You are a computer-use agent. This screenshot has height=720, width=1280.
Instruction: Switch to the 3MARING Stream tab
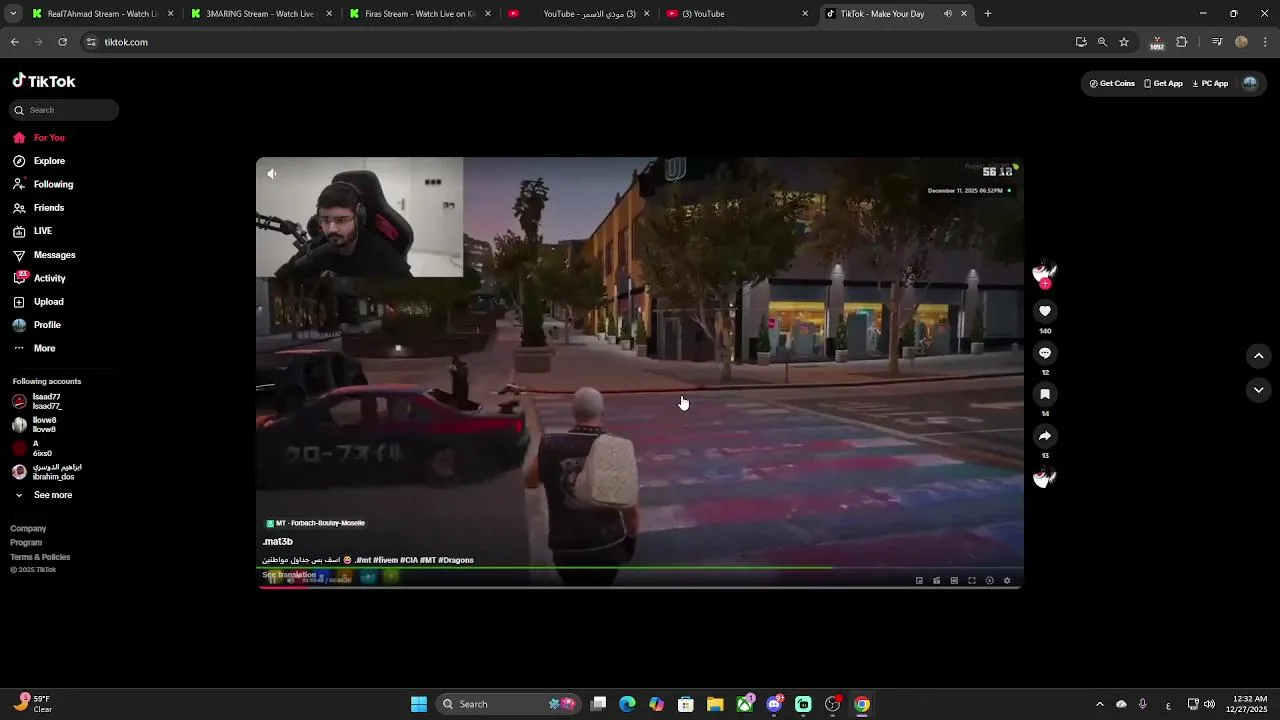[x=260, y=14]
